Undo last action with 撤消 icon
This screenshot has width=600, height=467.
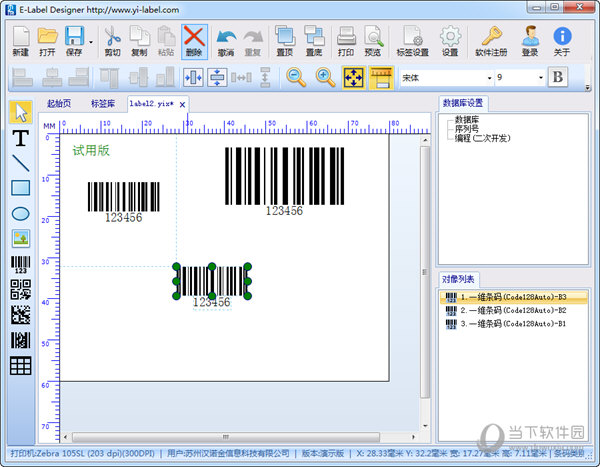point(226,41)
